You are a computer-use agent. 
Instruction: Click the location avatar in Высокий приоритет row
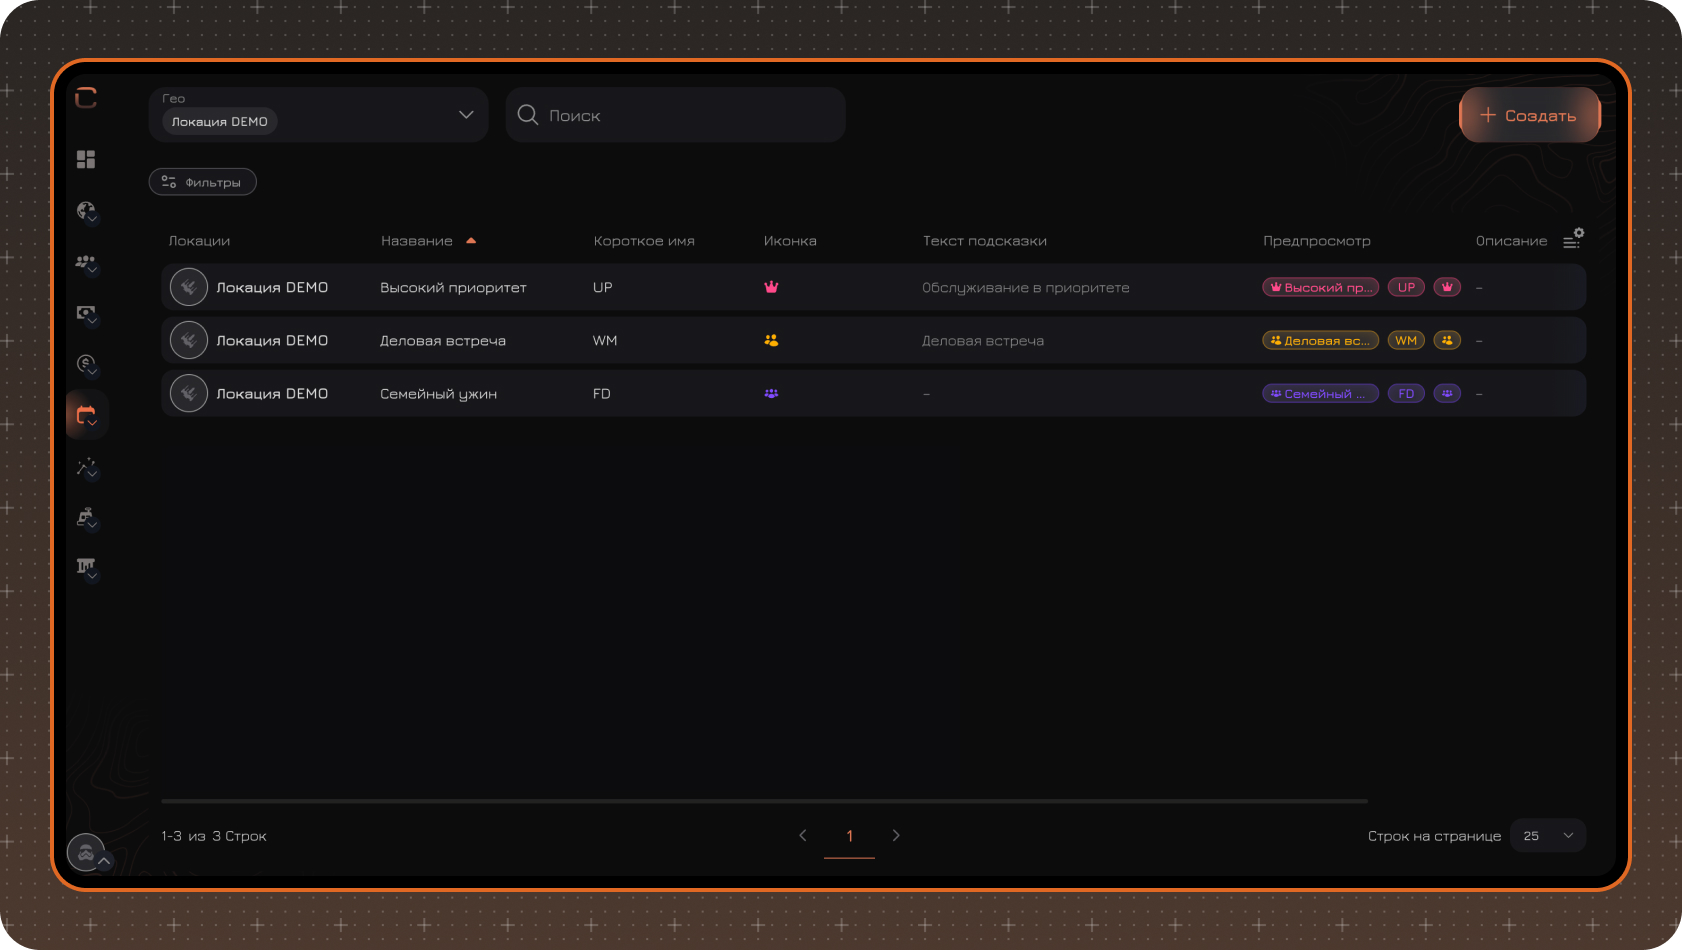tap(188, 287)
